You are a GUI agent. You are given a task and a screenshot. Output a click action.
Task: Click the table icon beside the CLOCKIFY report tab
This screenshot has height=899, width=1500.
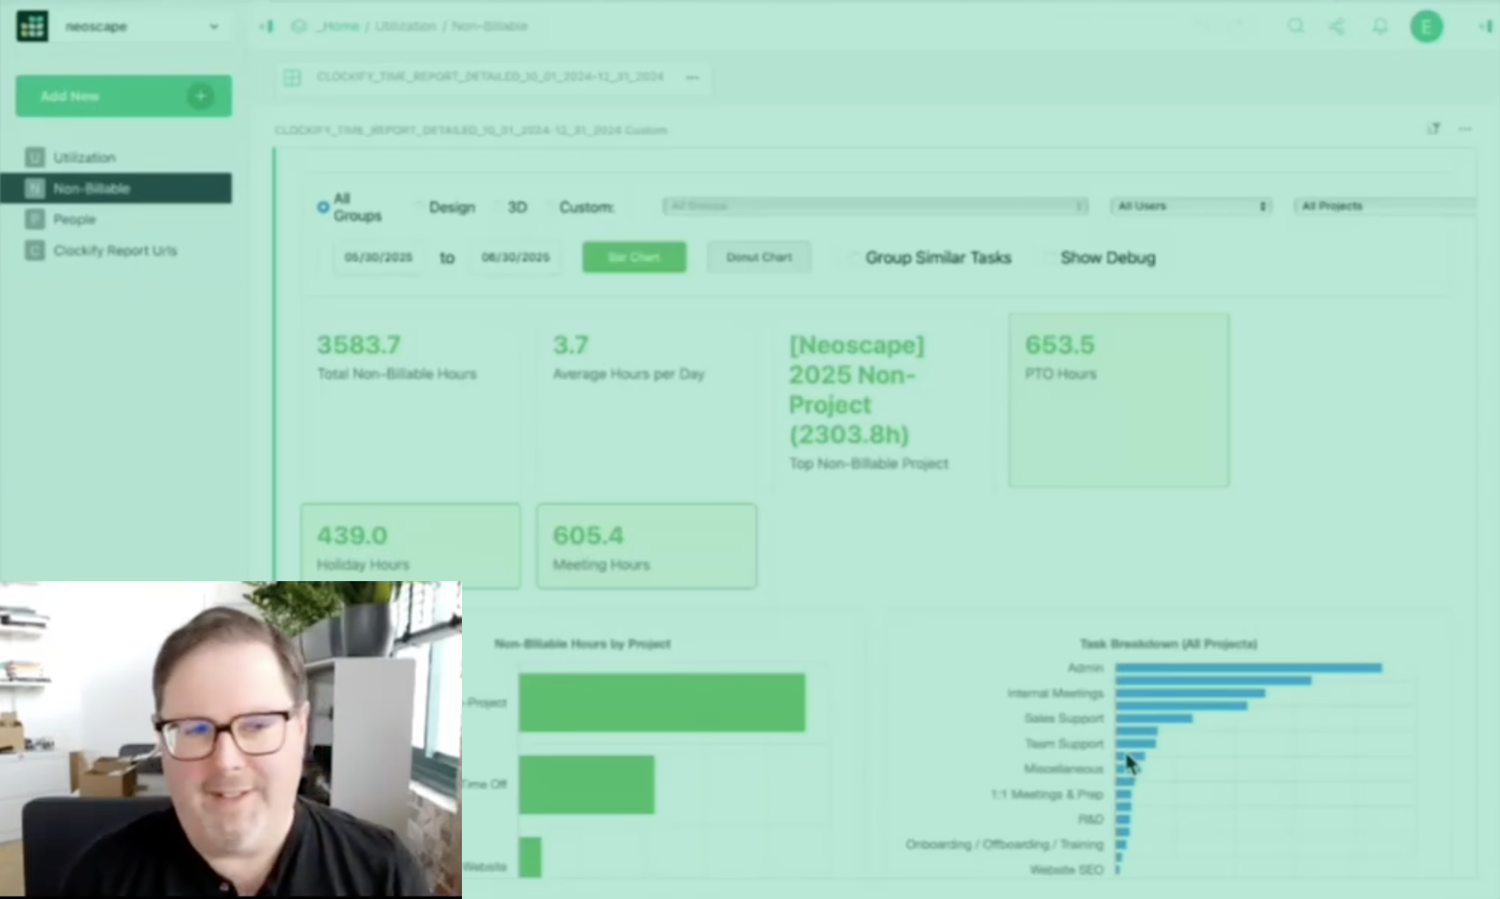(292, 77)
